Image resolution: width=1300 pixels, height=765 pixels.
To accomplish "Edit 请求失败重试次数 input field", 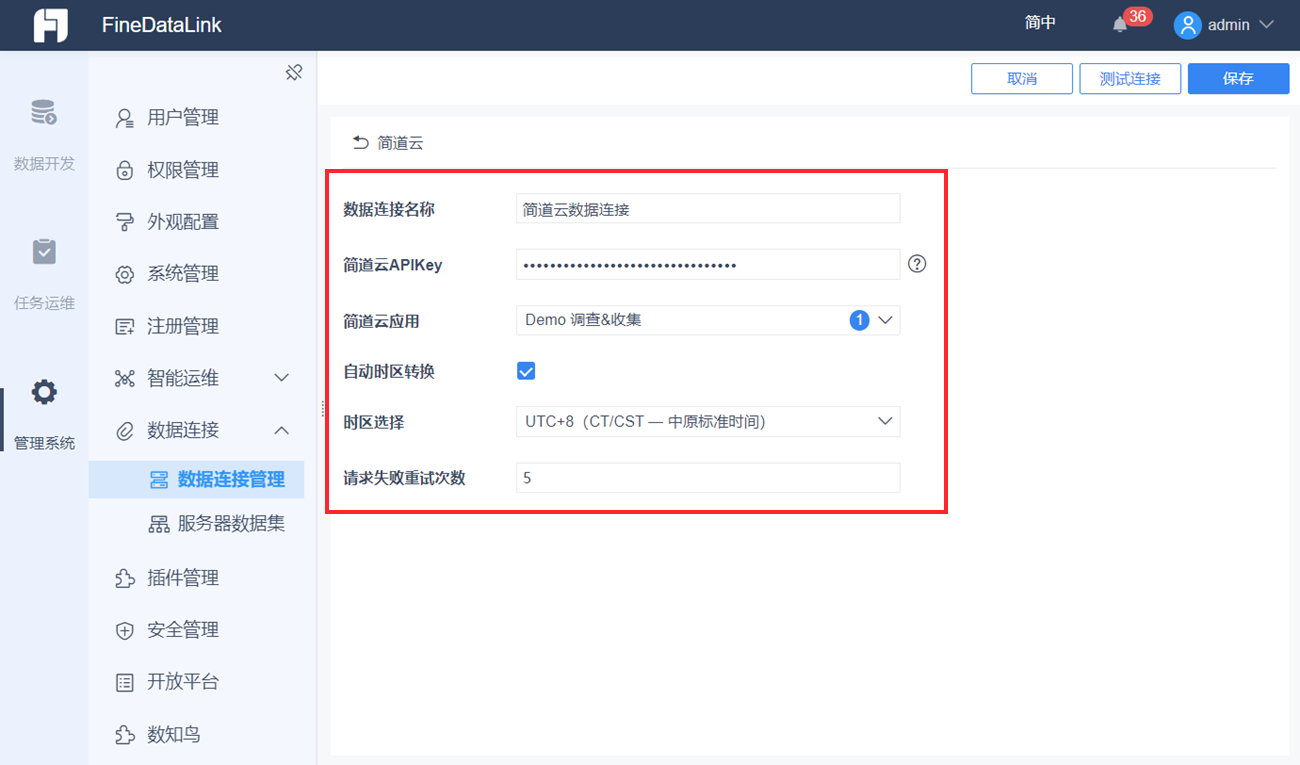I will pos(708,478).
